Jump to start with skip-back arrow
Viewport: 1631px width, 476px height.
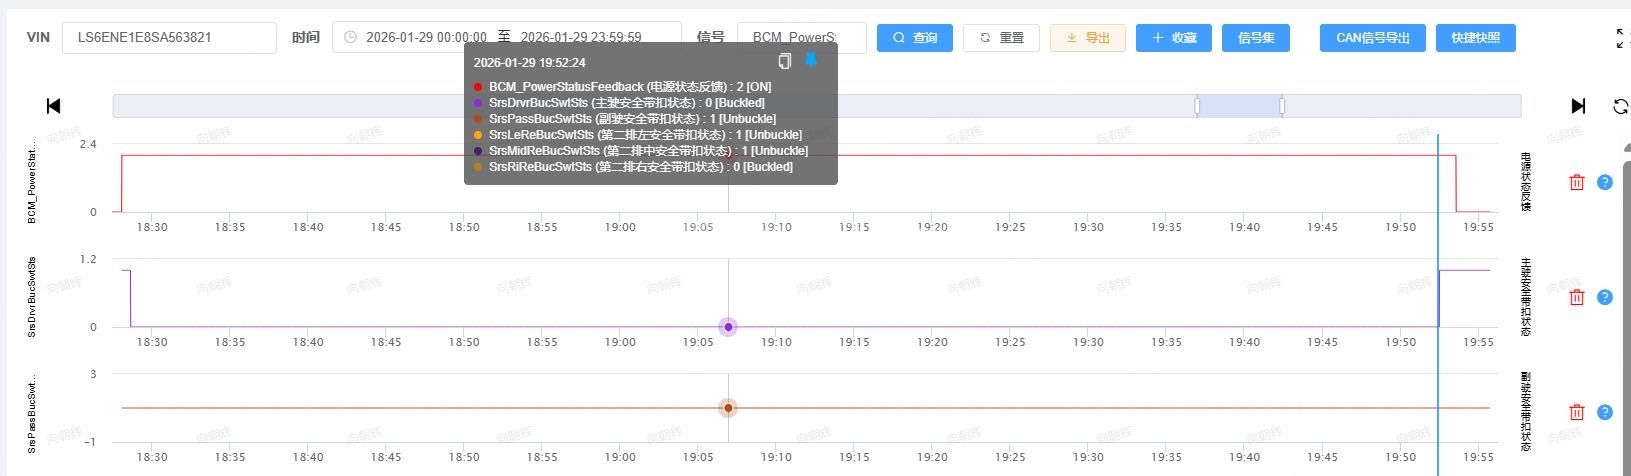click(x=54, y=106)
